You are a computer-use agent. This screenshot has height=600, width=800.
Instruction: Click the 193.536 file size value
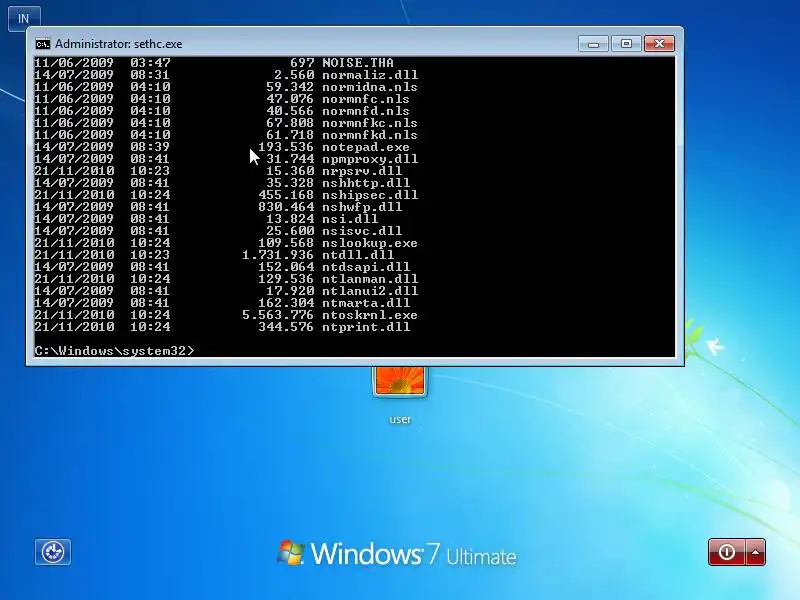tap(286, 147)
